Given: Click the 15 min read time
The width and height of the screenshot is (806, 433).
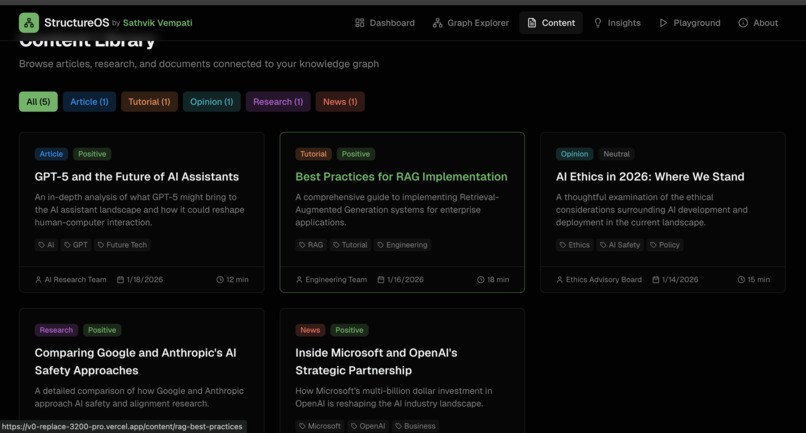Looking at the screenshot, I should [754, 280].
